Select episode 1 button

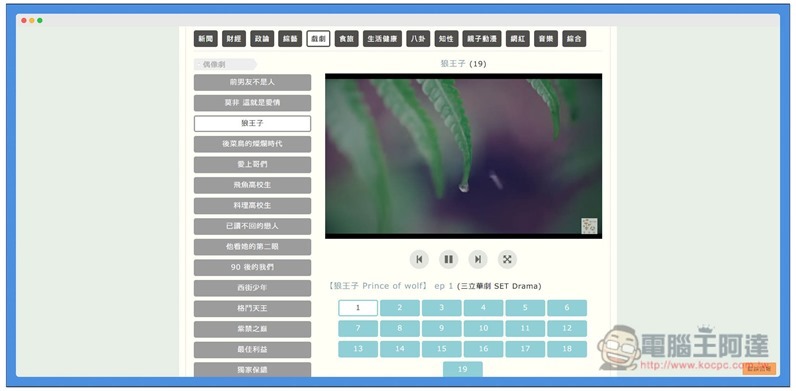[358, 308]
